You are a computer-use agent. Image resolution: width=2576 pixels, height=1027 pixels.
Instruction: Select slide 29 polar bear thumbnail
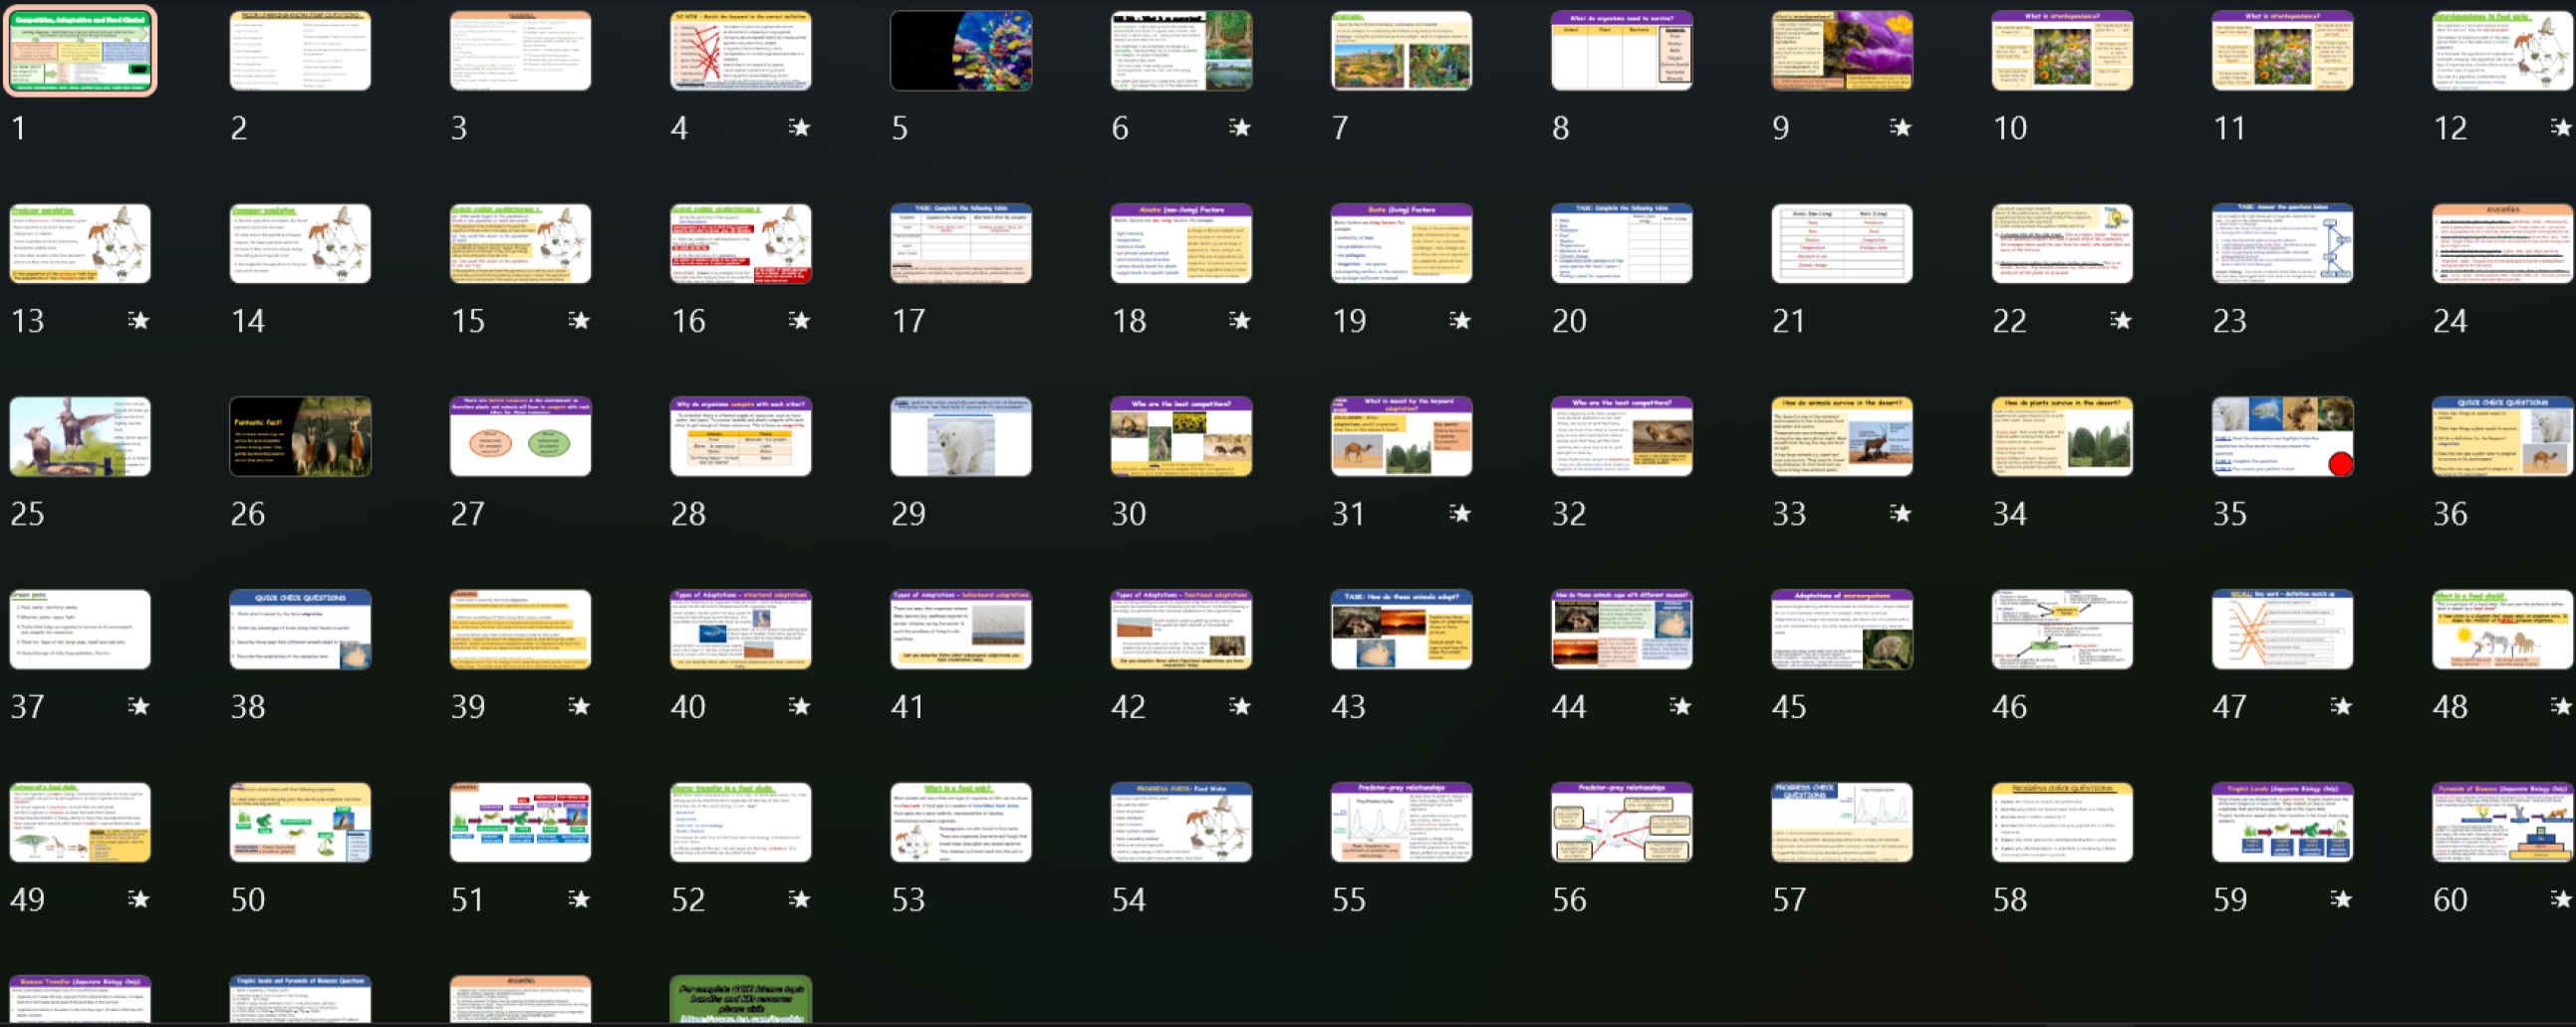tap(961, 437)
